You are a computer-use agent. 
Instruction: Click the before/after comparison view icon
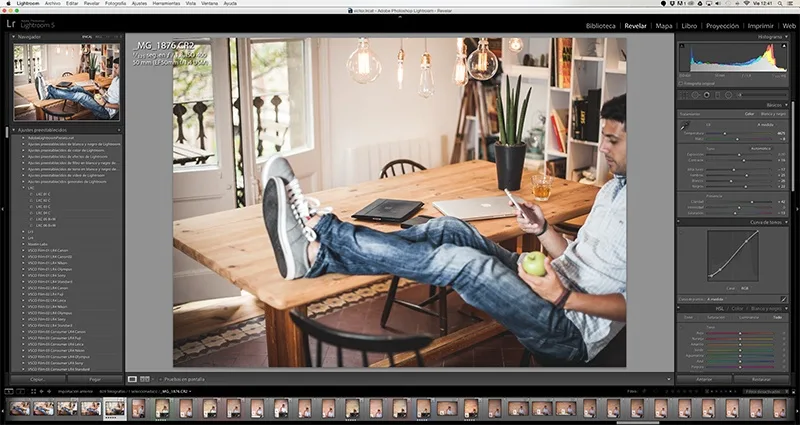143,379
